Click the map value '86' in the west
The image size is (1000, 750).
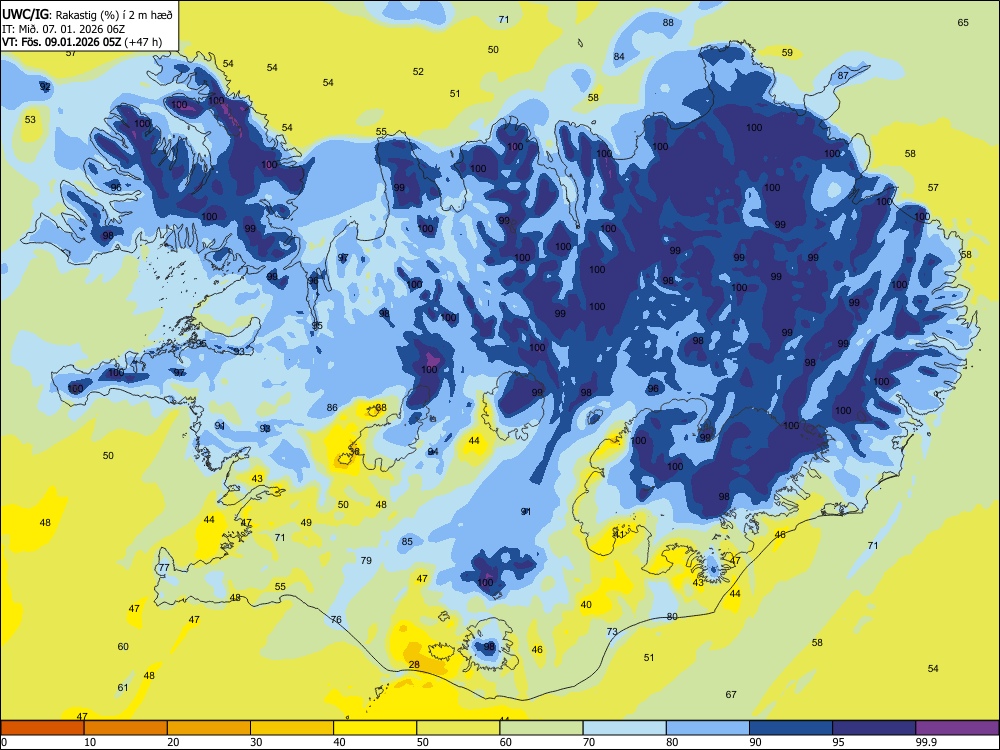point(332,408)
